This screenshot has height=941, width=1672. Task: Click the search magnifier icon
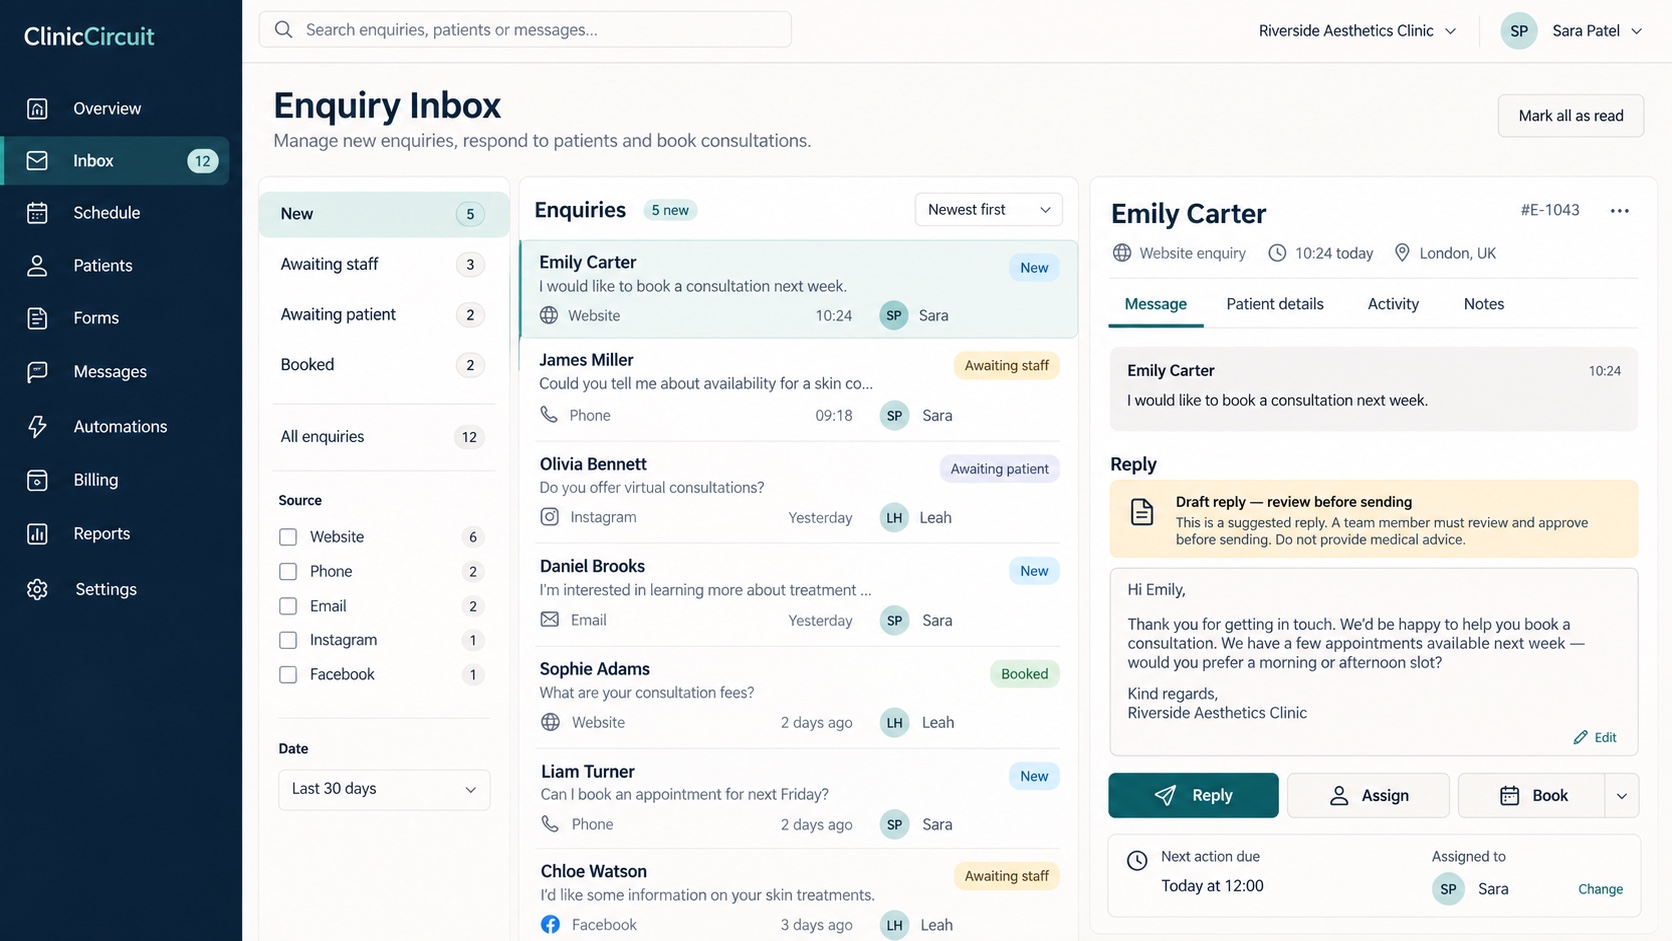pos(284,30)
